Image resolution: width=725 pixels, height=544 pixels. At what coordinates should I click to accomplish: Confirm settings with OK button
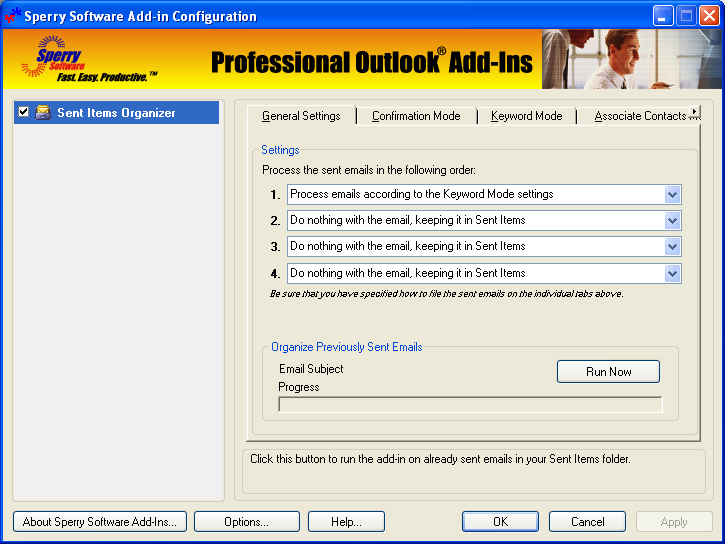tap(500, 522)
